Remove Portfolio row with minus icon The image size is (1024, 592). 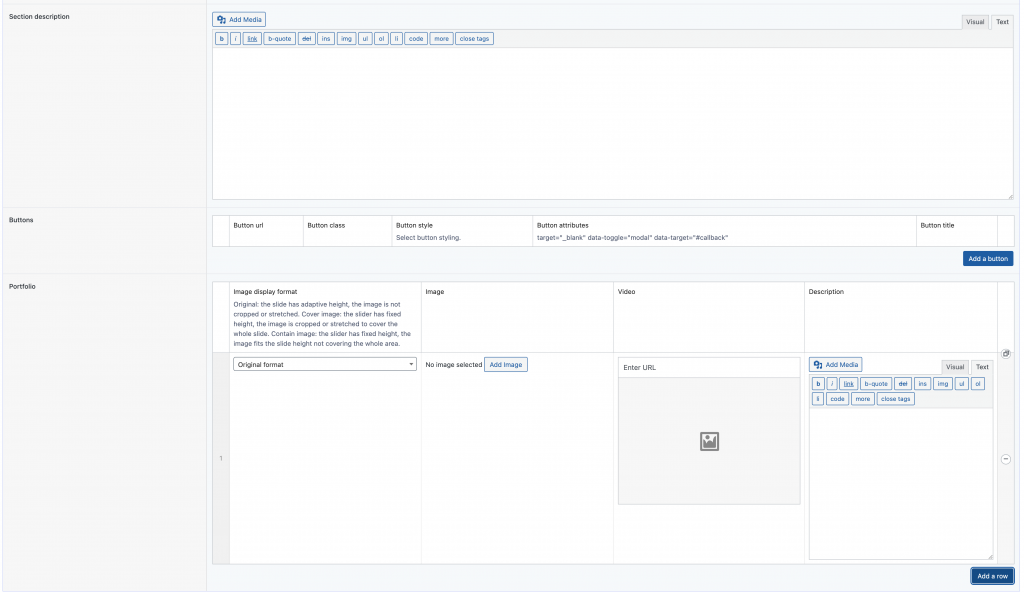(x=1006, y=459)
